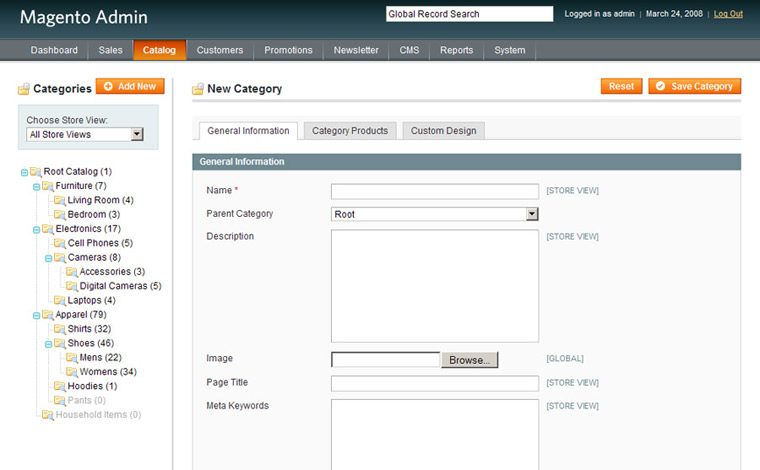Viewport: 760px width, 470px height.
Task: Click the Mens folder icon
Action: tap(72, 358)
